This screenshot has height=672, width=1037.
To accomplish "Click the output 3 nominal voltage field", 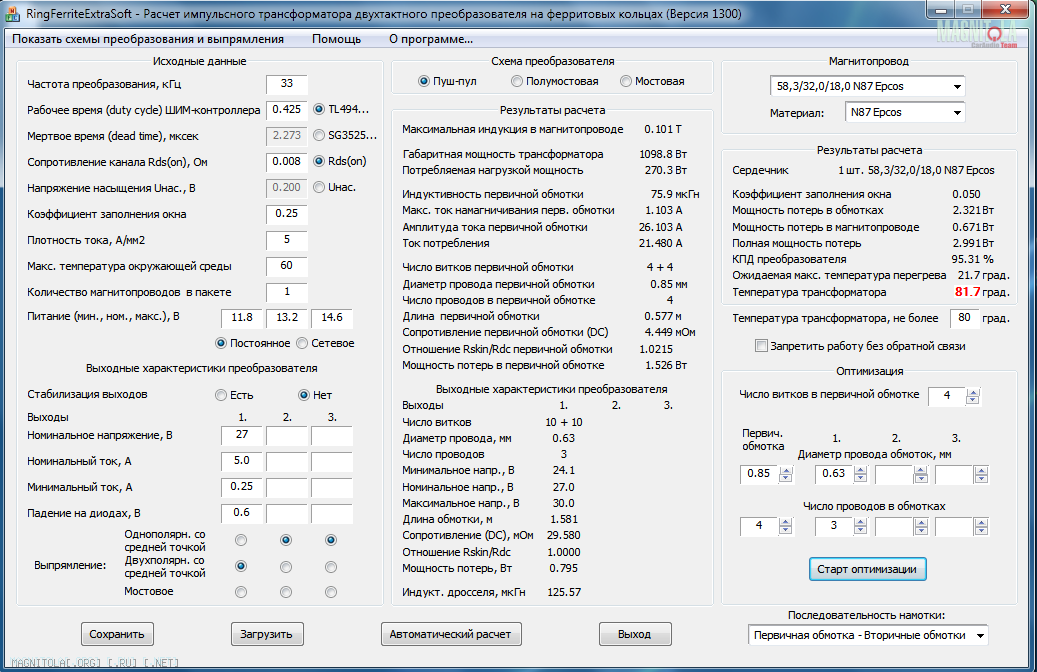I will tap(331, 435).
